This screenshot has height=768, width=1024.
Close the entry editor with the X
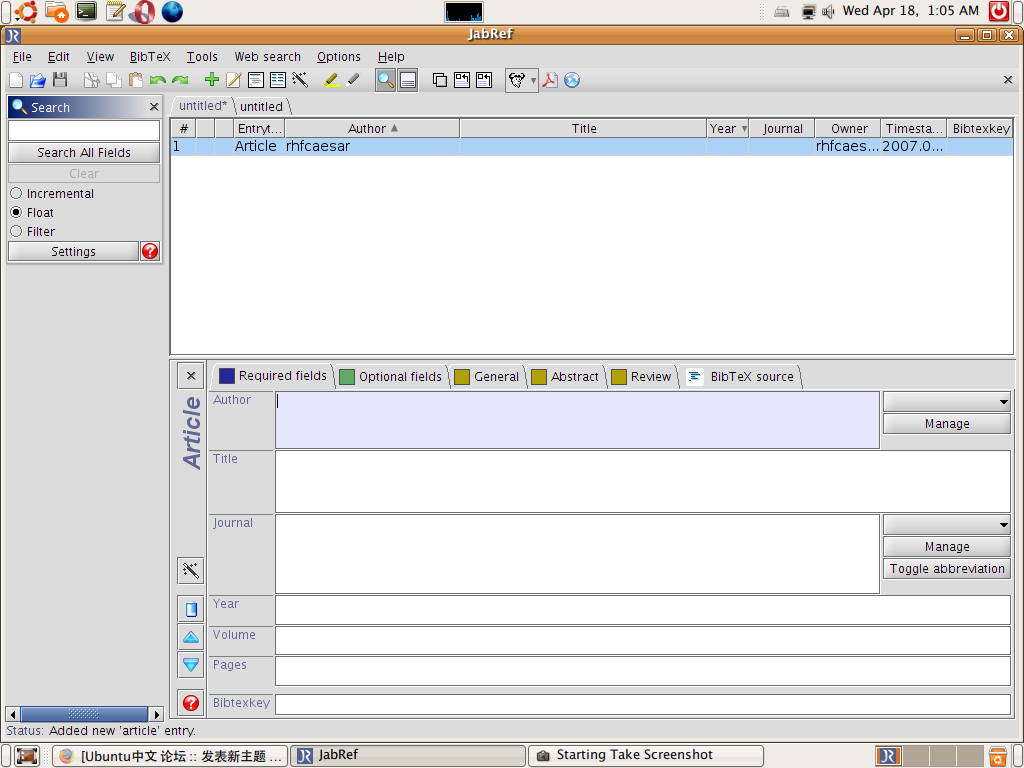(x=191, y=376)
